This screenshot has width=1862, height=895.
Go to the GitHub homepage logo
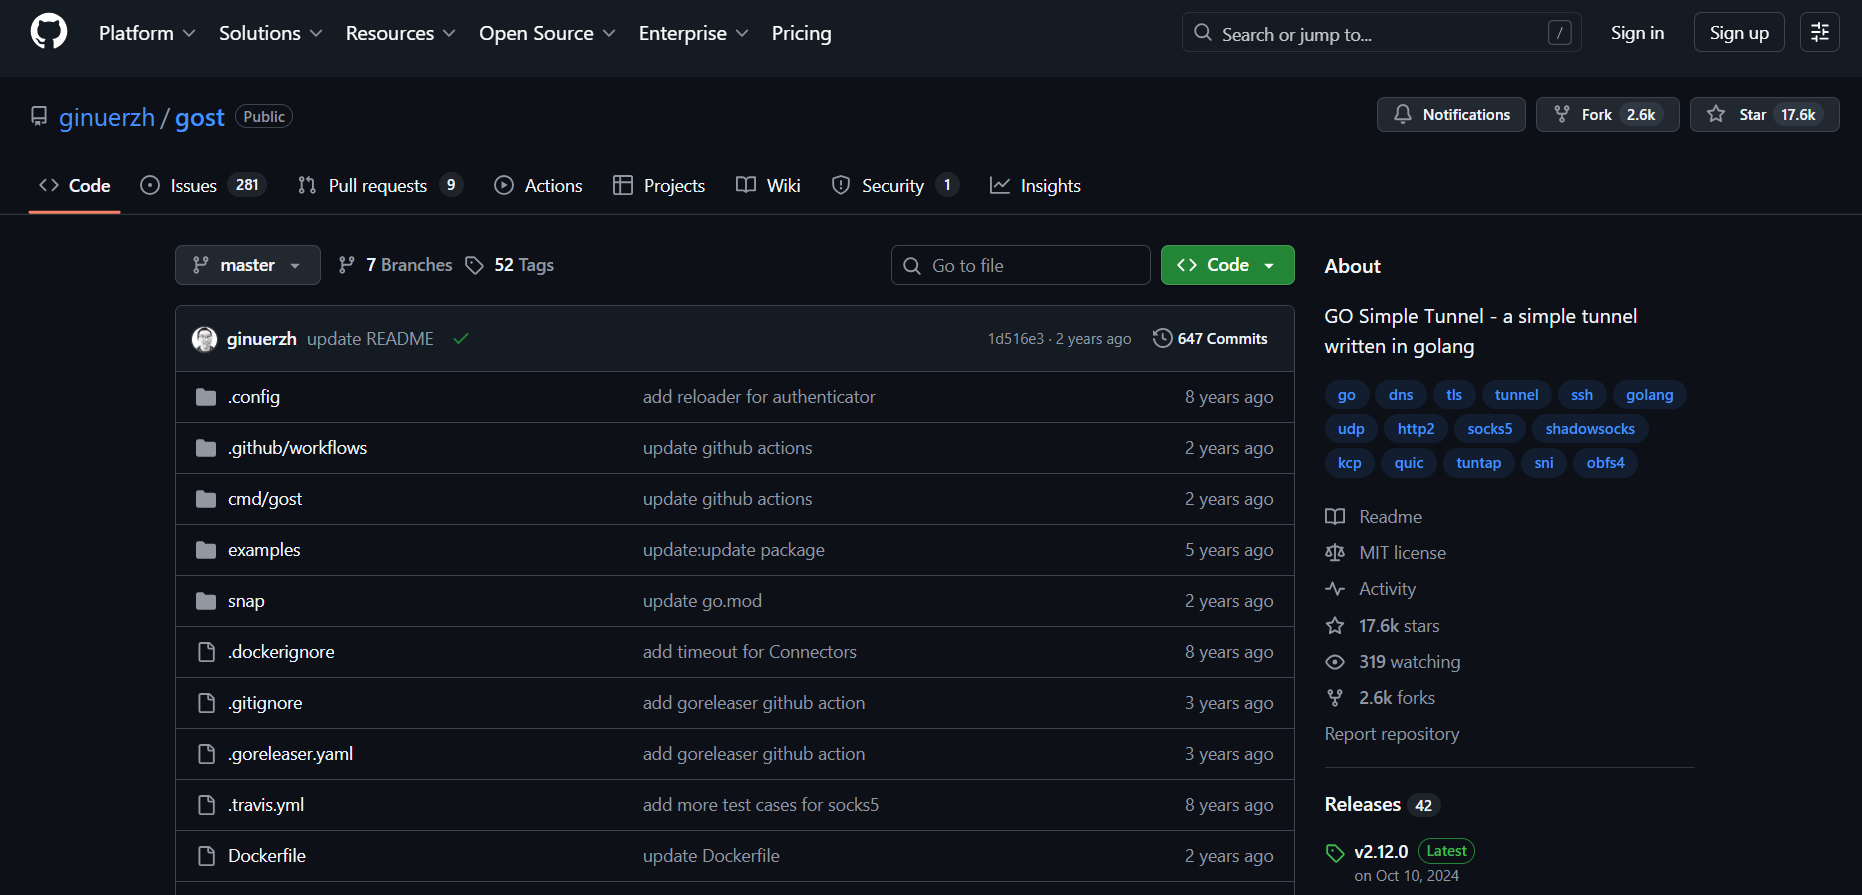(x=49, y=32)
